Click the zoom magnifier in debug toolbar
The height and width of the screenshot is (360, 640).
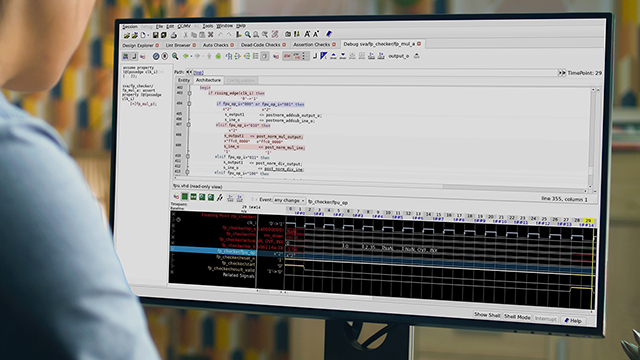coord(175,56)
